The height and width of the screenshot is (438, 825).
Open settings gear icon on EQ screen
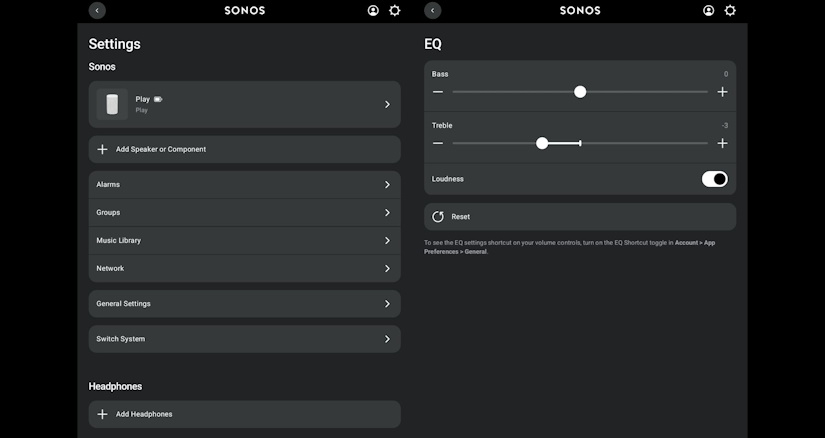point(730,11)
